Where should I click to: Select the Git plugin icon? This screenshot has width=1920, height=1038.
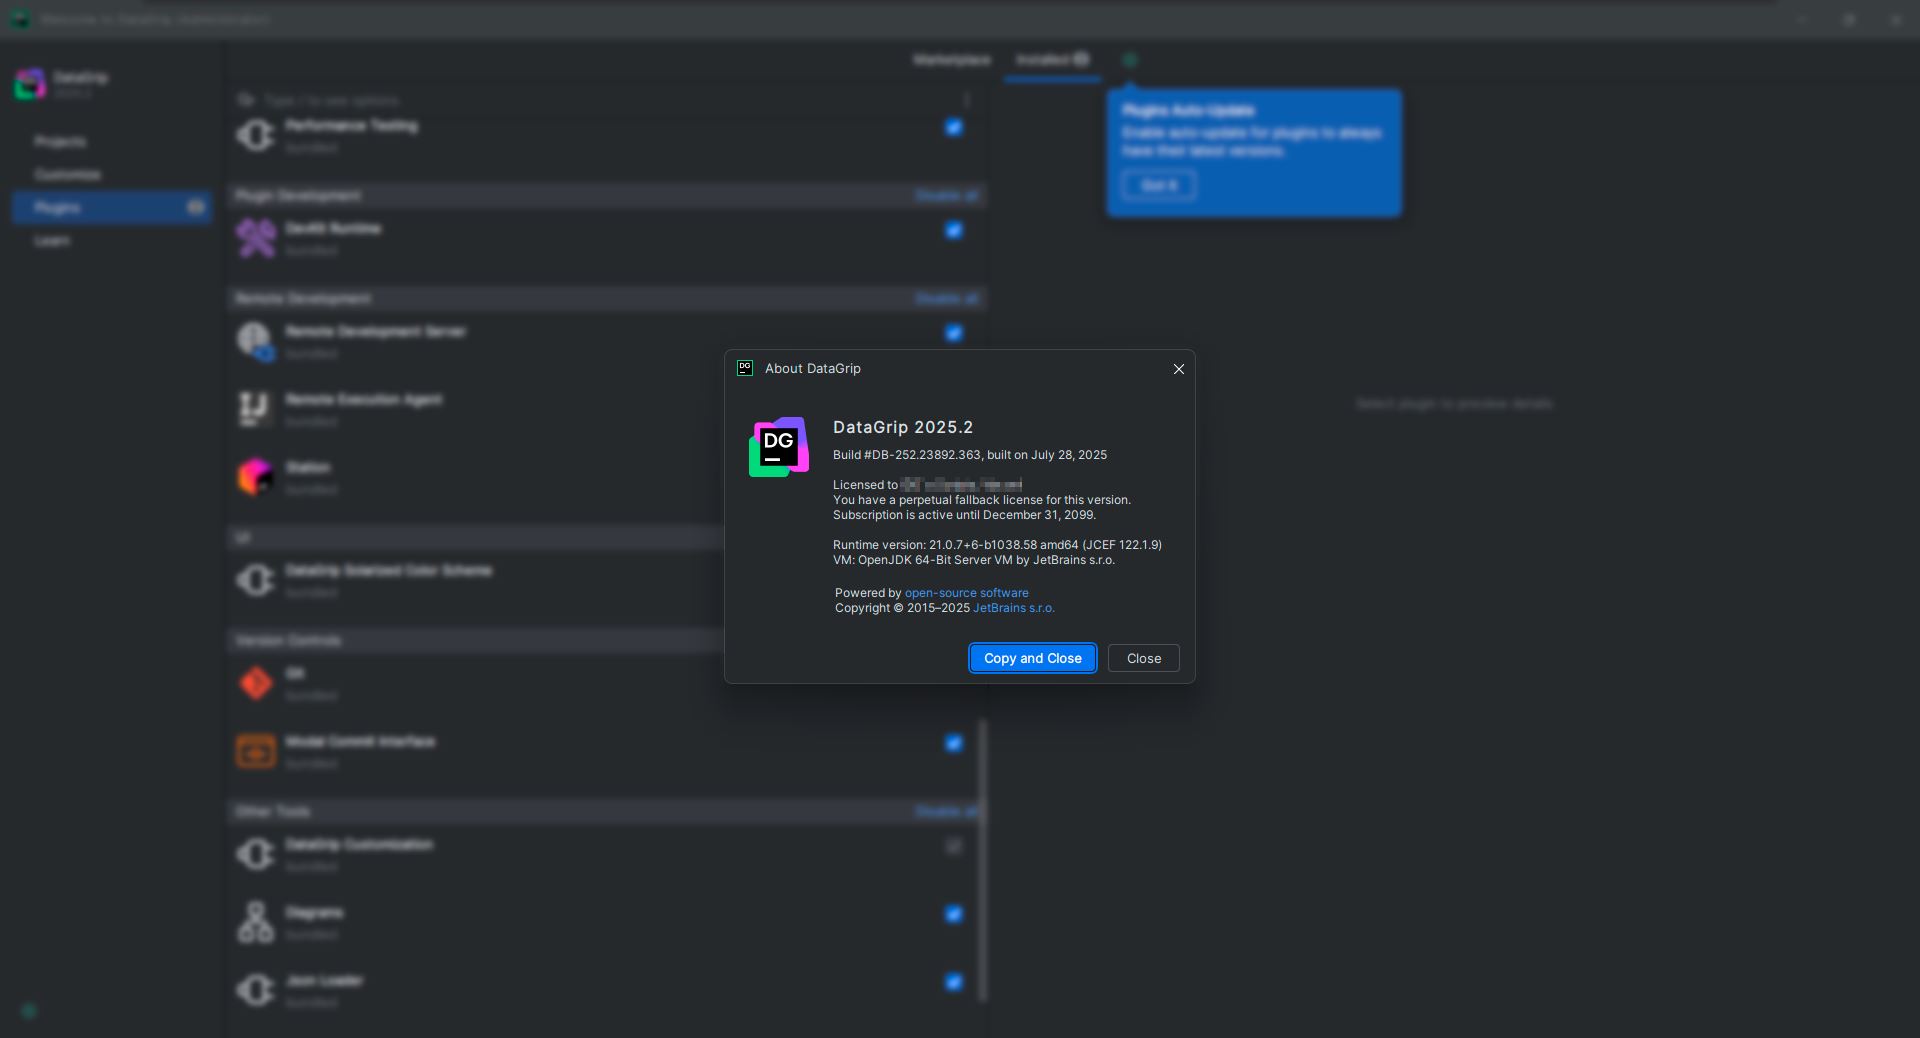(256, 683)
